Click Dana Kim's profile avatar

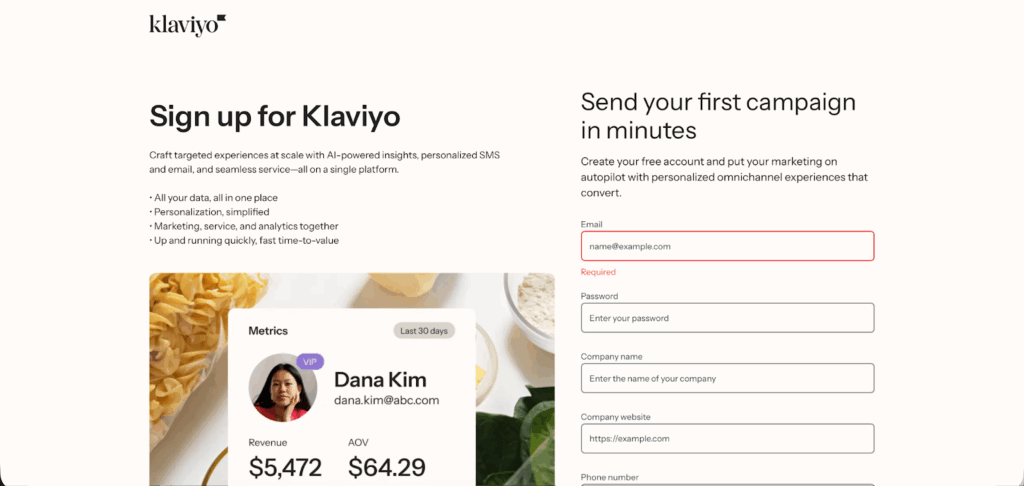click(282, 387)
